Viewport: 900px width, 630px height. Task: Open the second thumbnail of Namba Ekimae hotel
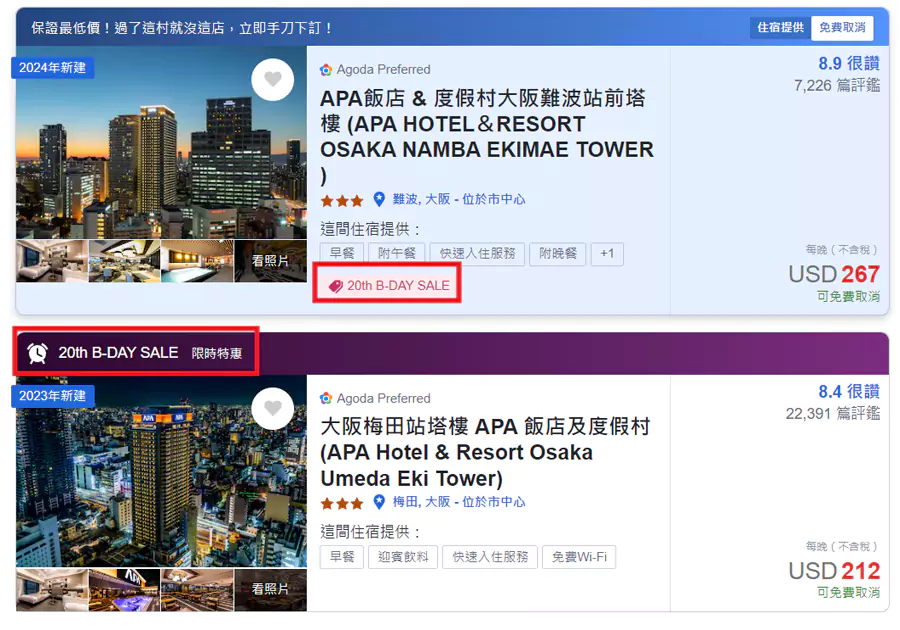(125, 261)
